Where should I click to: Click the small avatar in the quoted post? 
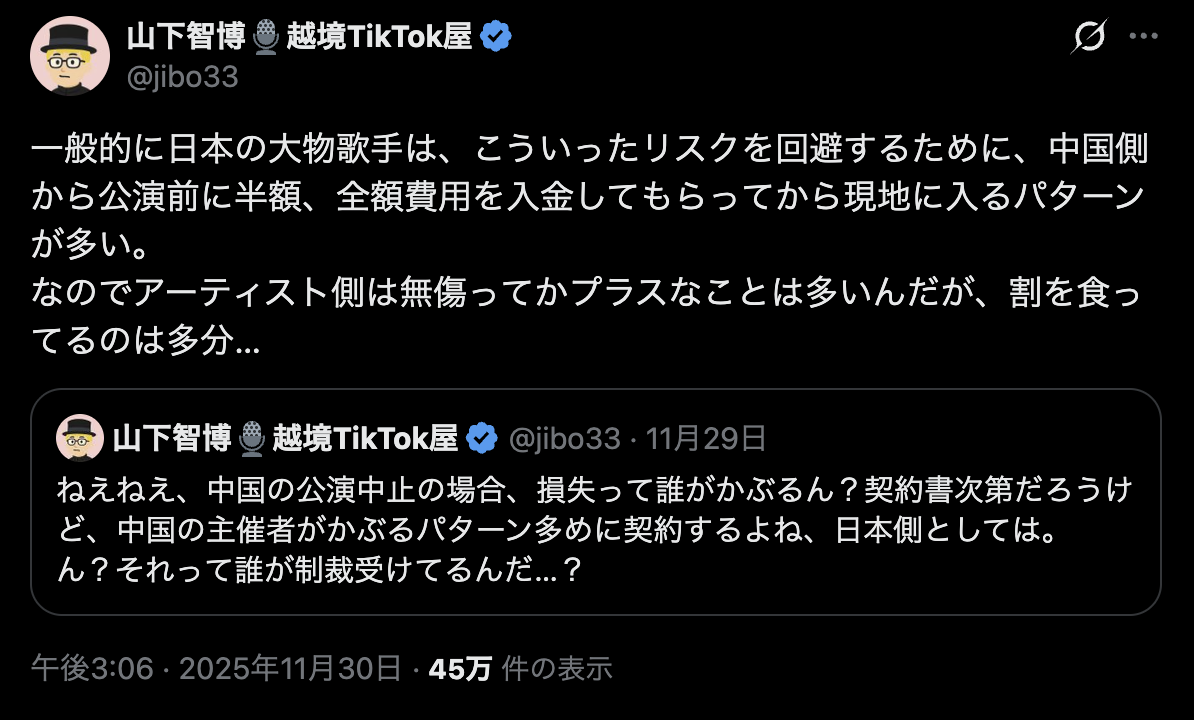tap(80, 438)
